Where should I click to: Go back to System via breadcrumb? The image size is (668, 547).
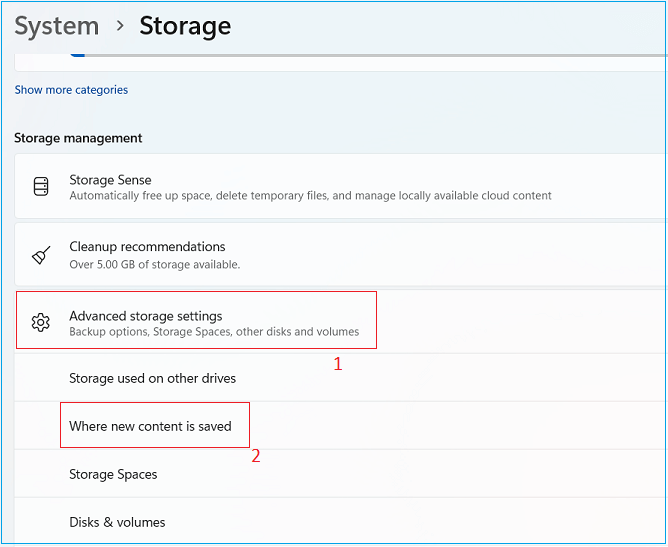coord(56,26)
